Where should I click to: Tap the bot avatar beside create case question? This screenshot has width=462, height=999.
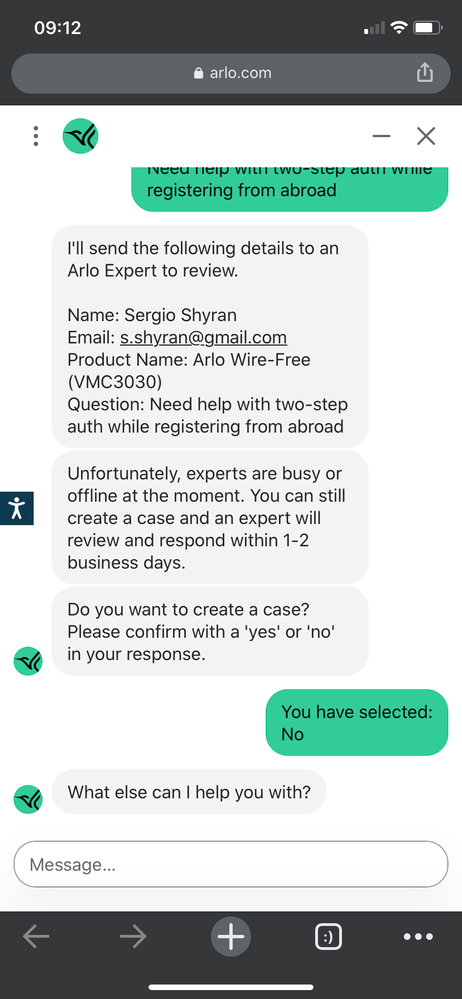pos(28,661)
